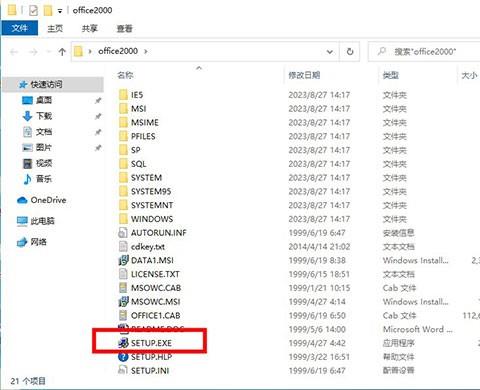Open 文档 in the navigation pane
This screenshot has width=480, height=390.
click(44, 132)
